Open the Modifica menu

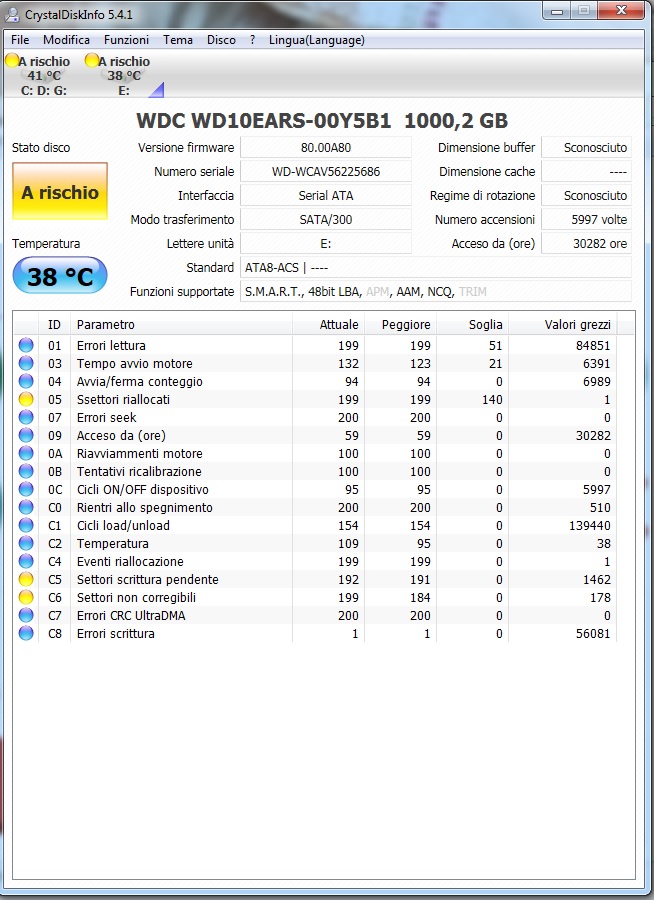pos(66,40)
